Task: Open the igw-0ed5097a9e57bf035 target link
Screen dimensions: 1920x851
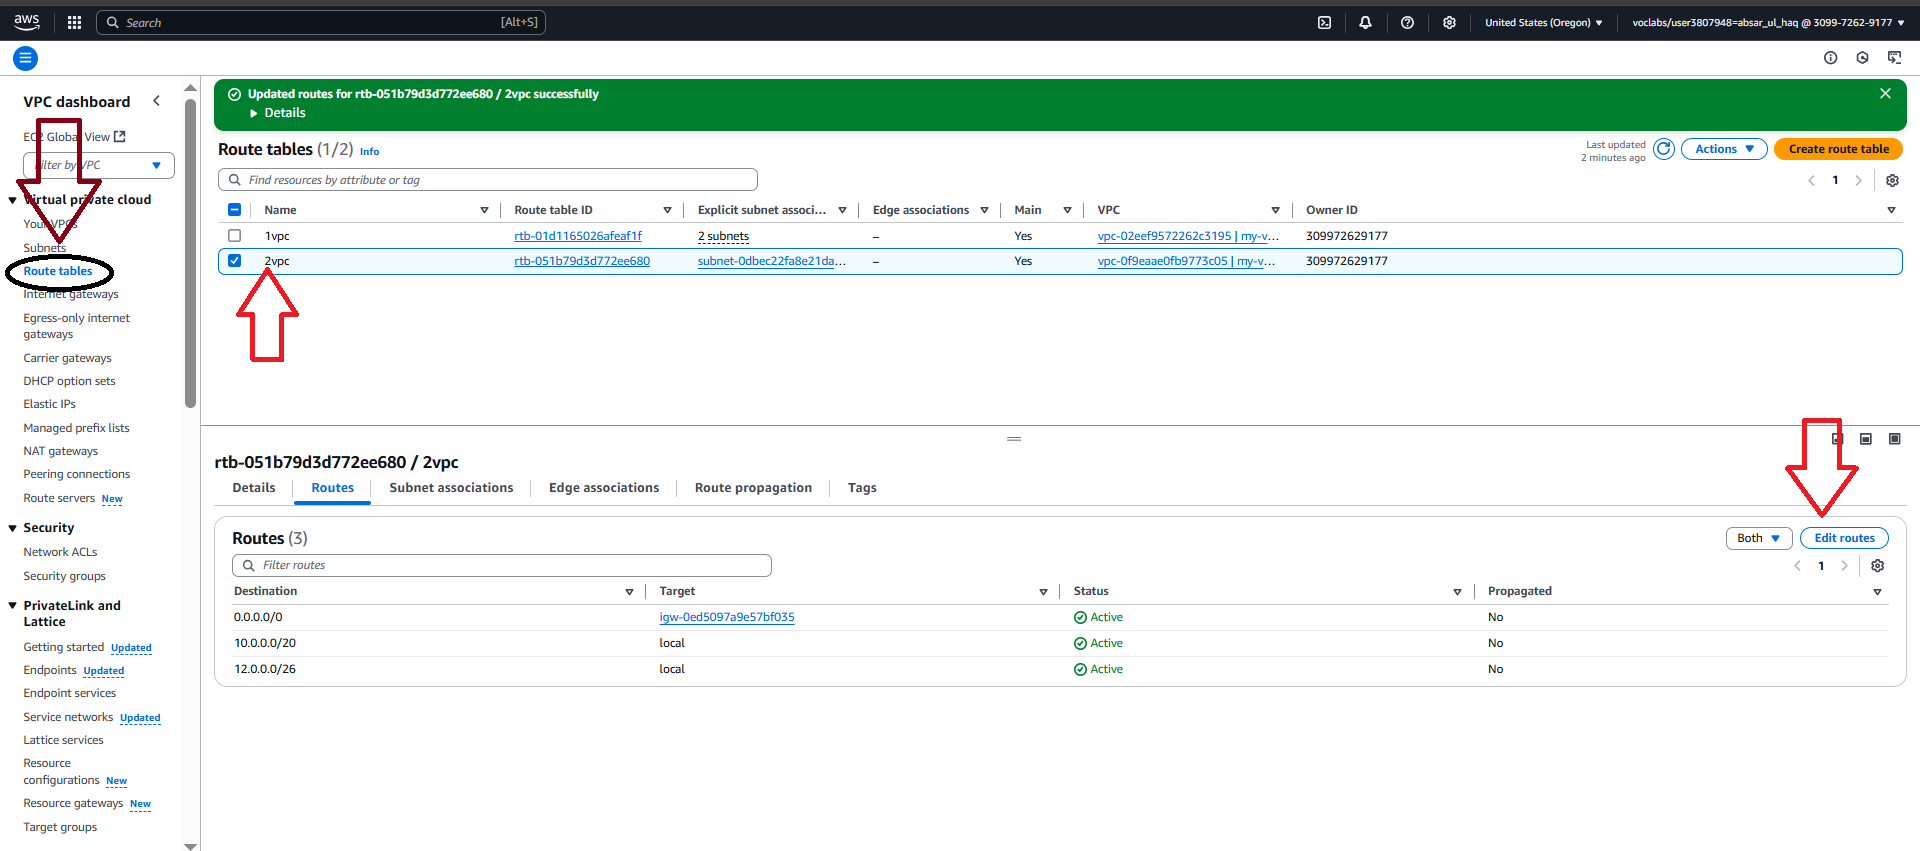Action: [727, 617]
